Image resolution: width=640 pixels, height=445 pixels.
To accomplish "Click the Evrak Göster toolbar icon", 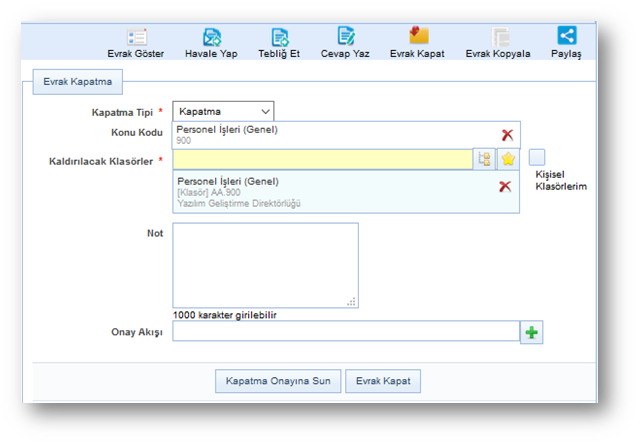I will point(136,37).
